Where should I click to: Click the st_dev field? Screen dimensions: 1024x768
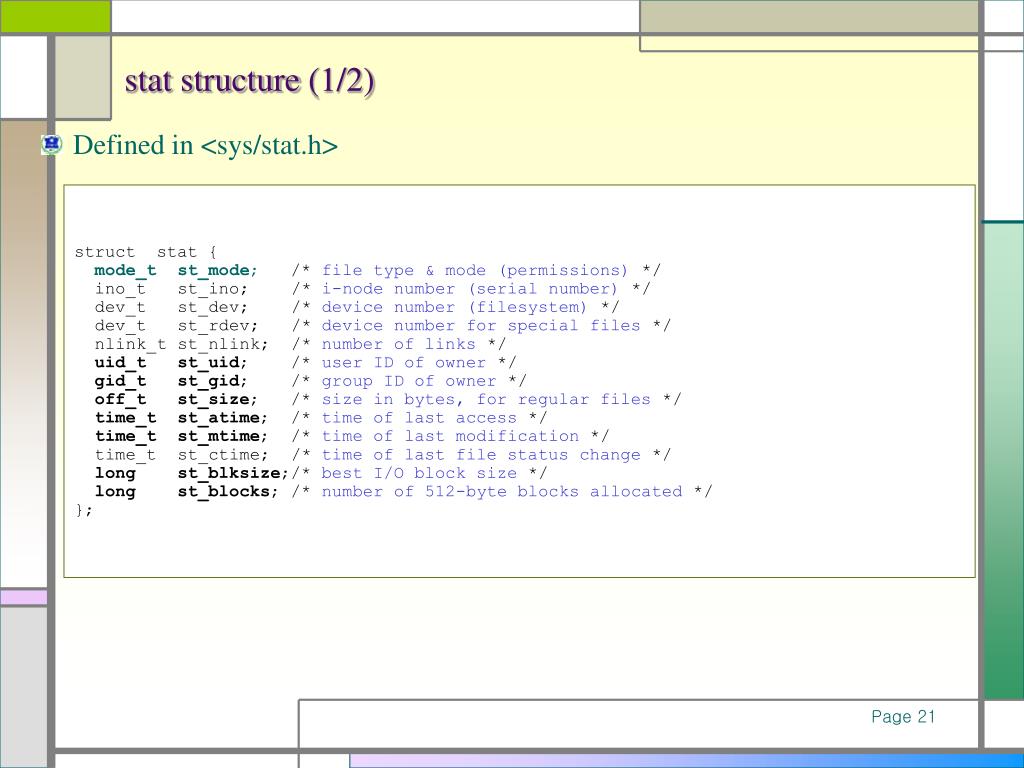pos(212,307)
